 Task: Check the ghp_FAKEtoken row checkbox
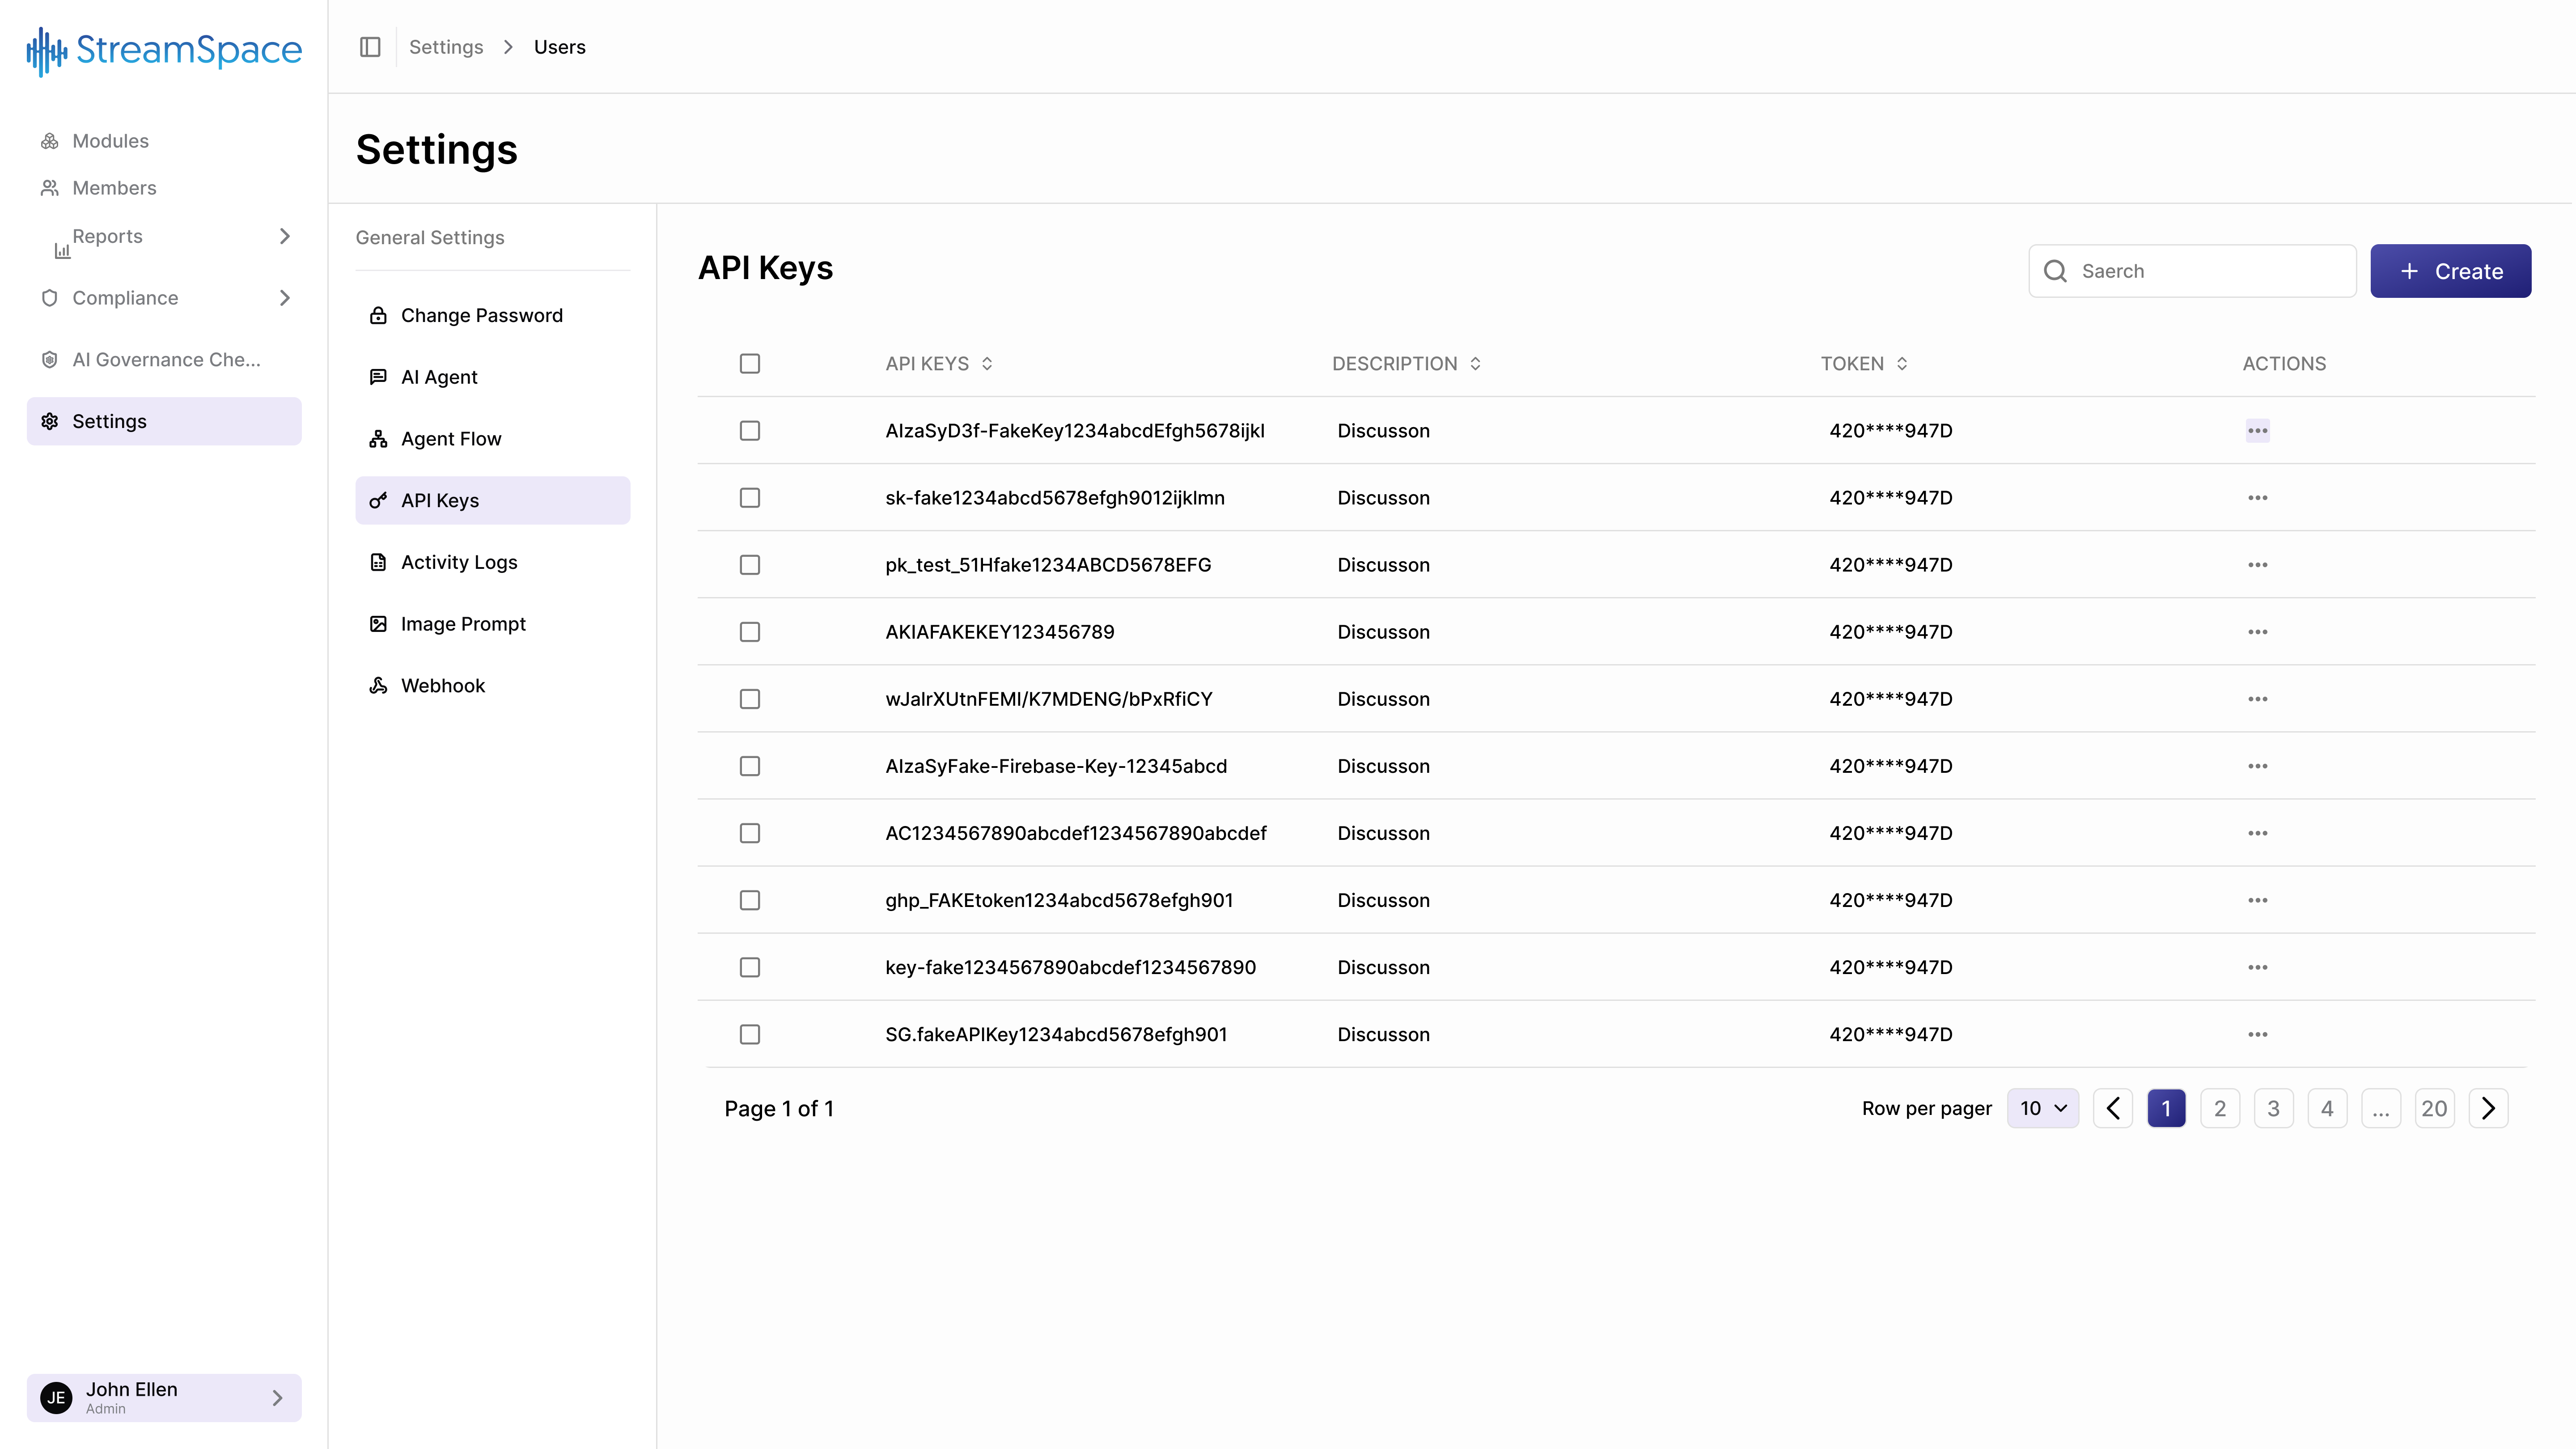750,900
